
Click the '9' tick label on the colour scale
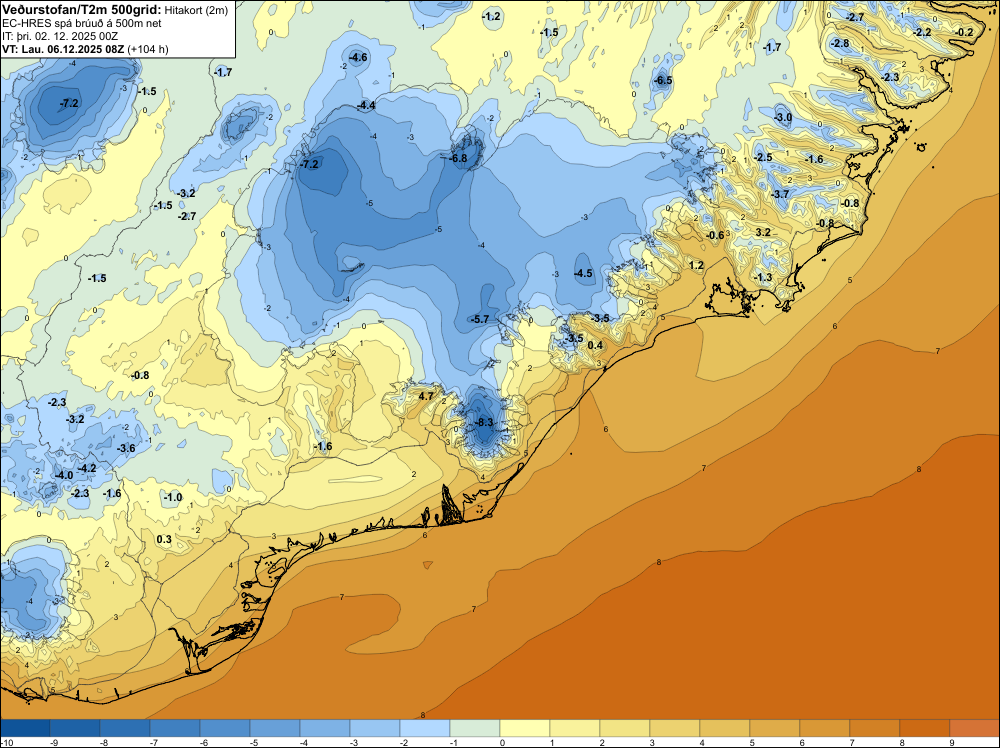pyautogui.click(x=952, y=742)
